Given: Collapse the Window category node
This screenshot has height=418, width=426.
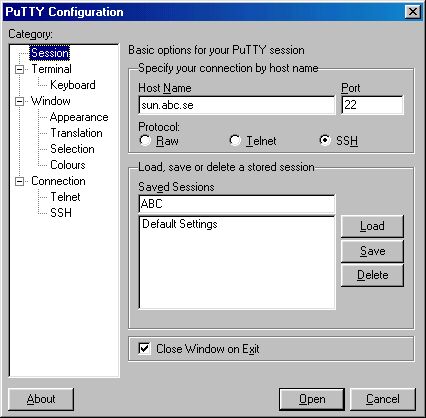Looking at the screenshot, I should tap(19, 101).
